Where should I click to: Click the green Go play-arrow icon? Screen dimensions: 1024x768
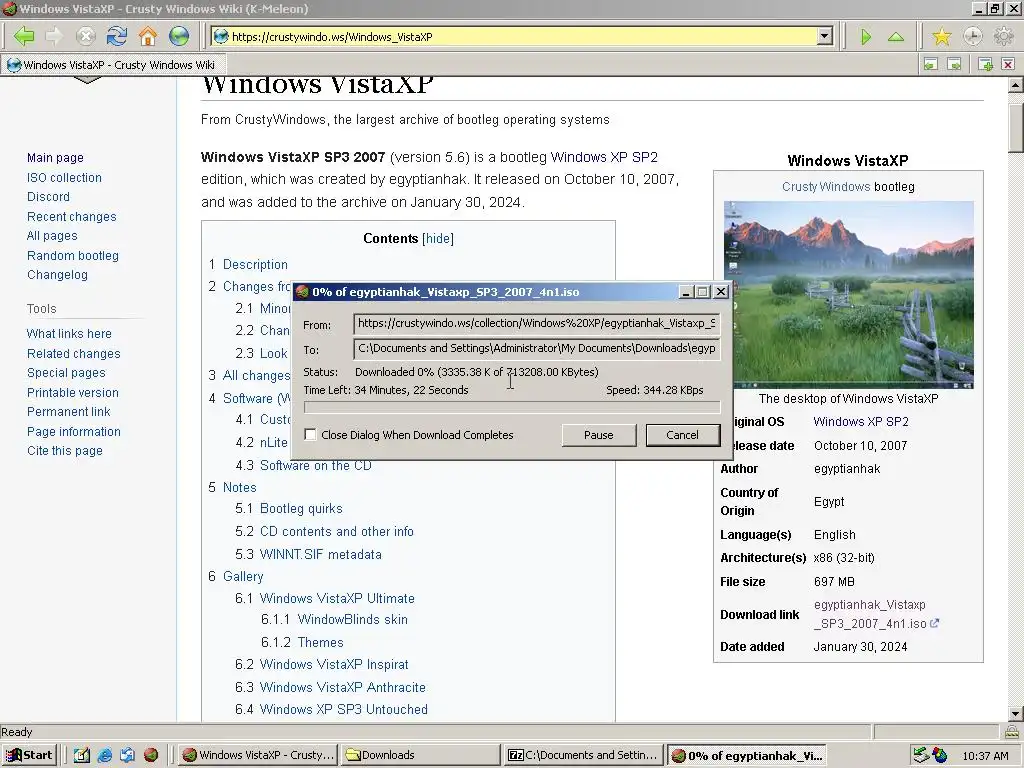click(866, 37)
